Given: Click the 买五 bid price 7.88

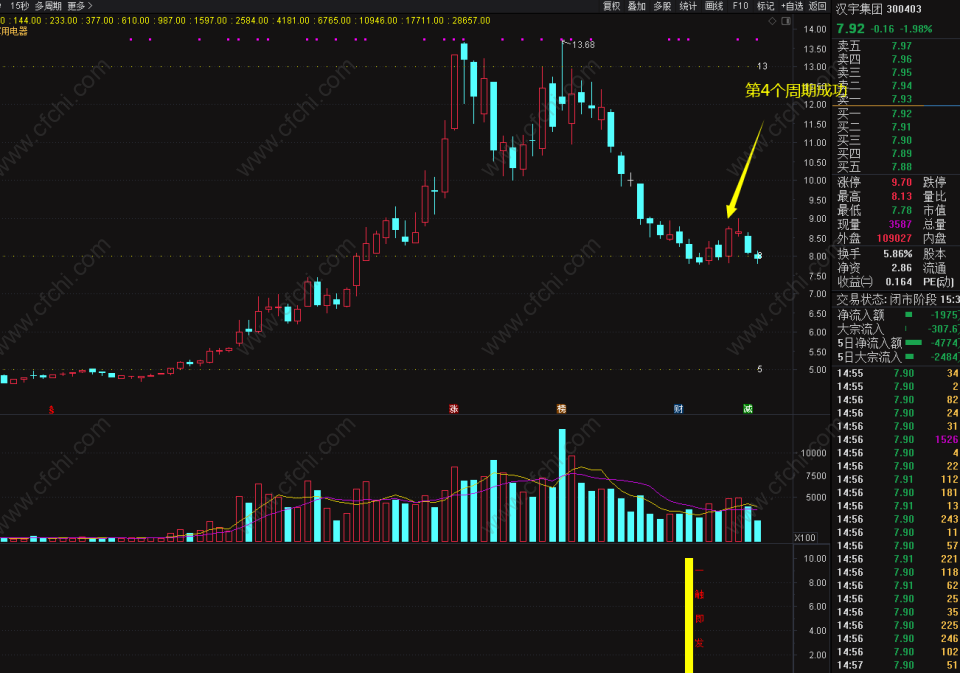Looking at the screenshot, I should [901, 167].
